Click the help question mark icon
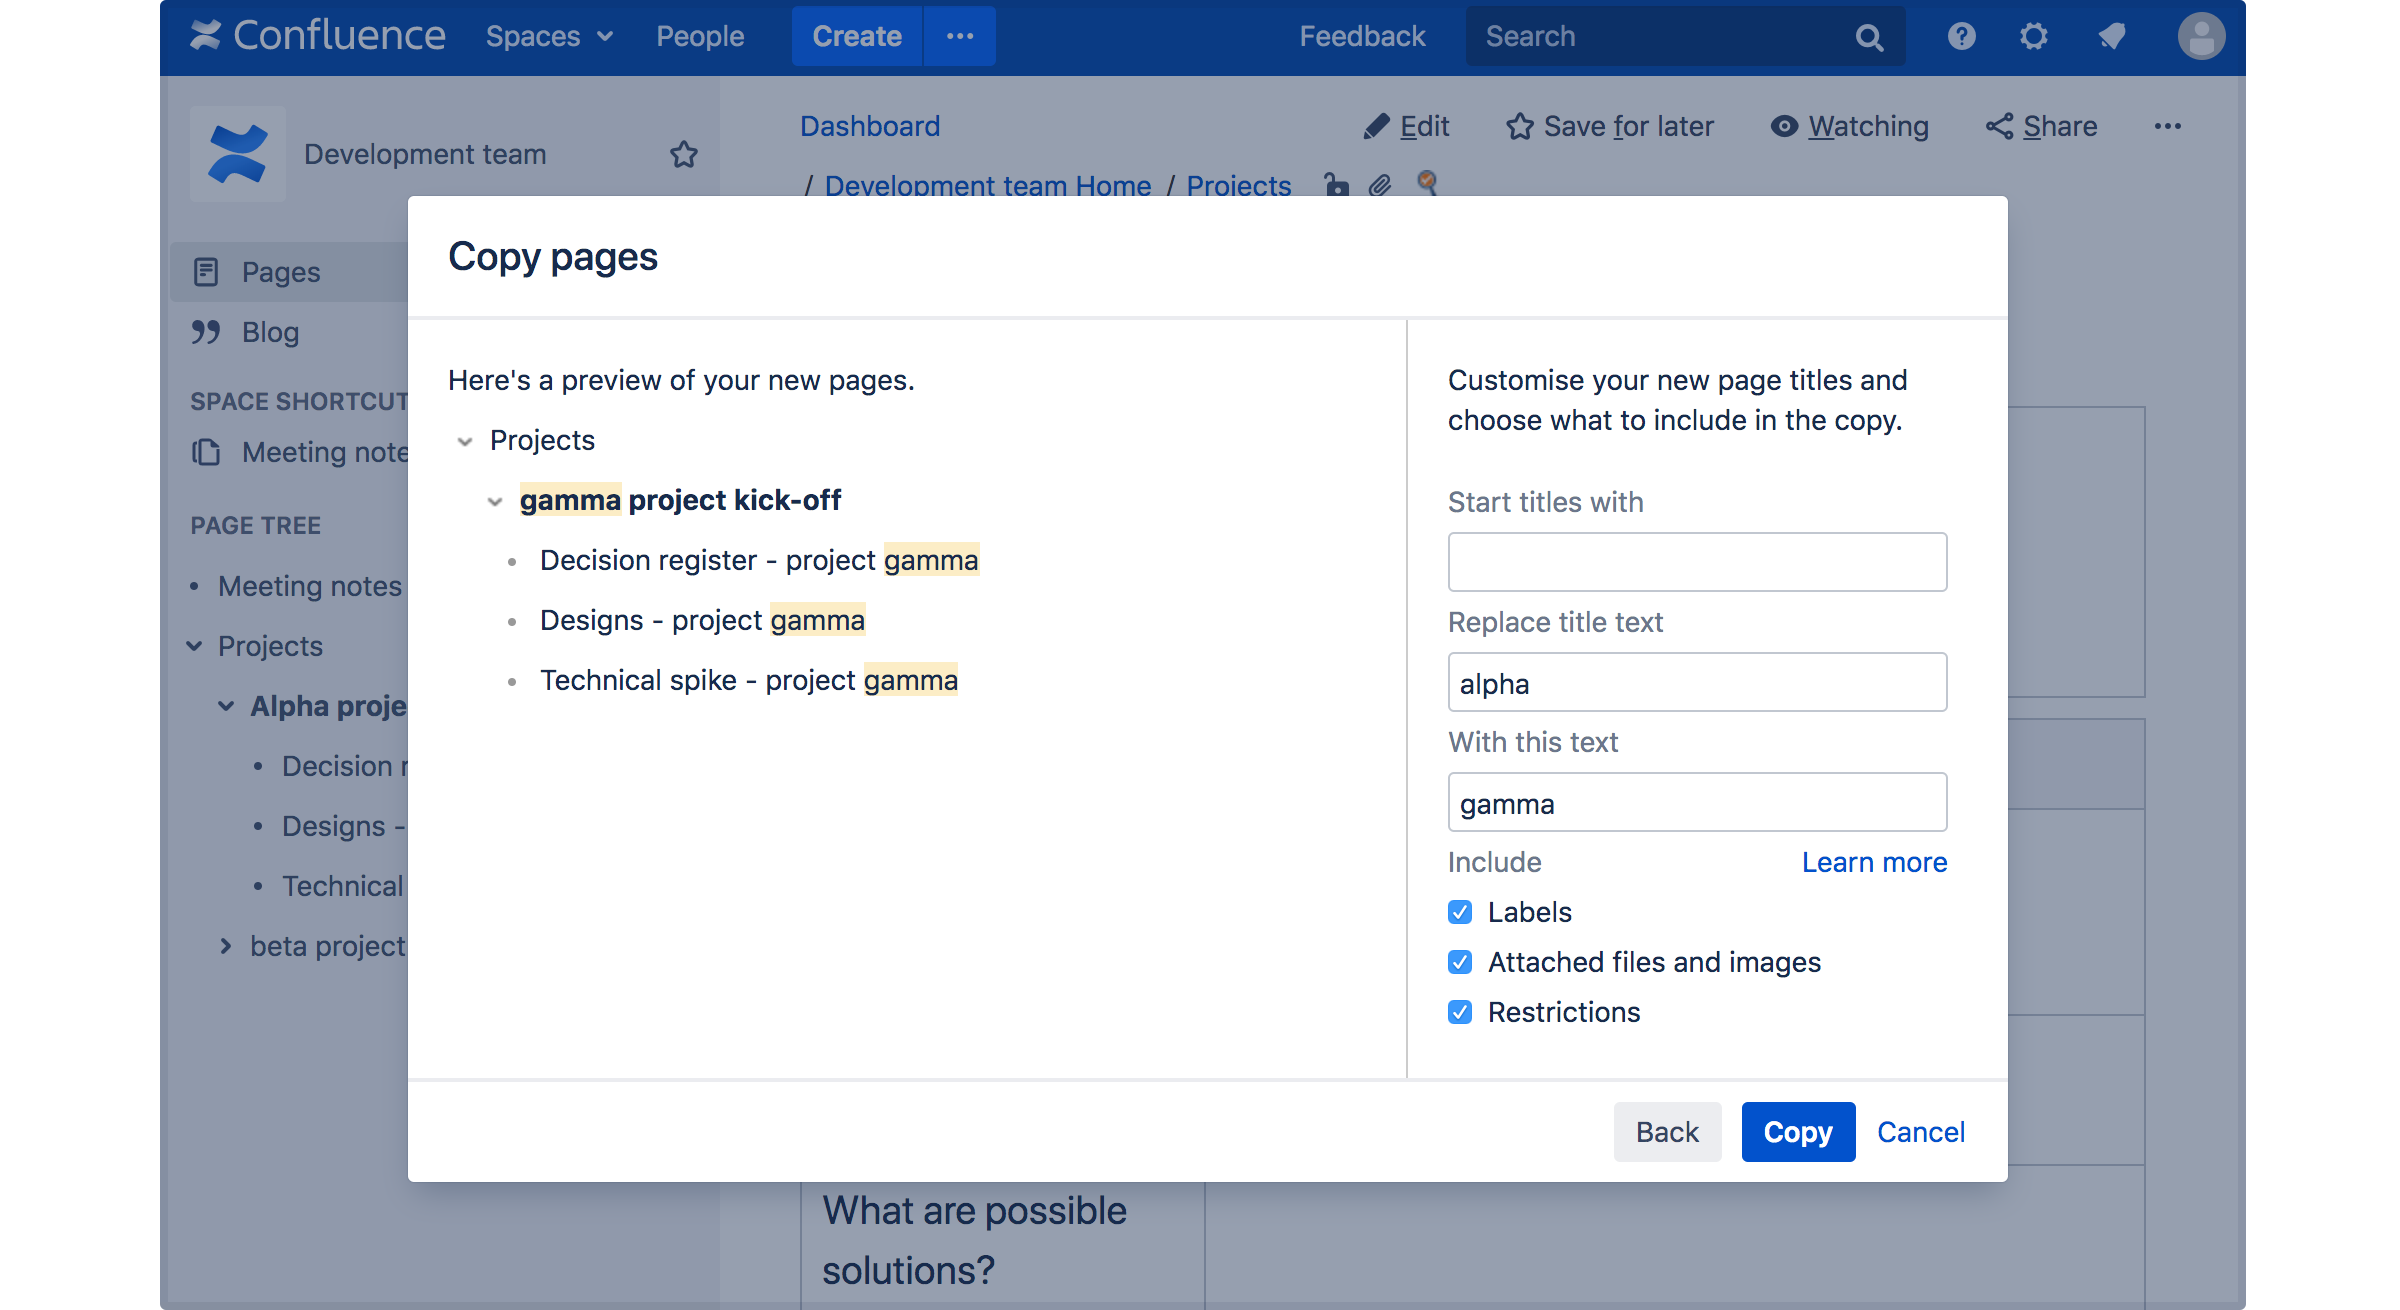Viewport: 2400px width, 1310px height. (1961, 37)
